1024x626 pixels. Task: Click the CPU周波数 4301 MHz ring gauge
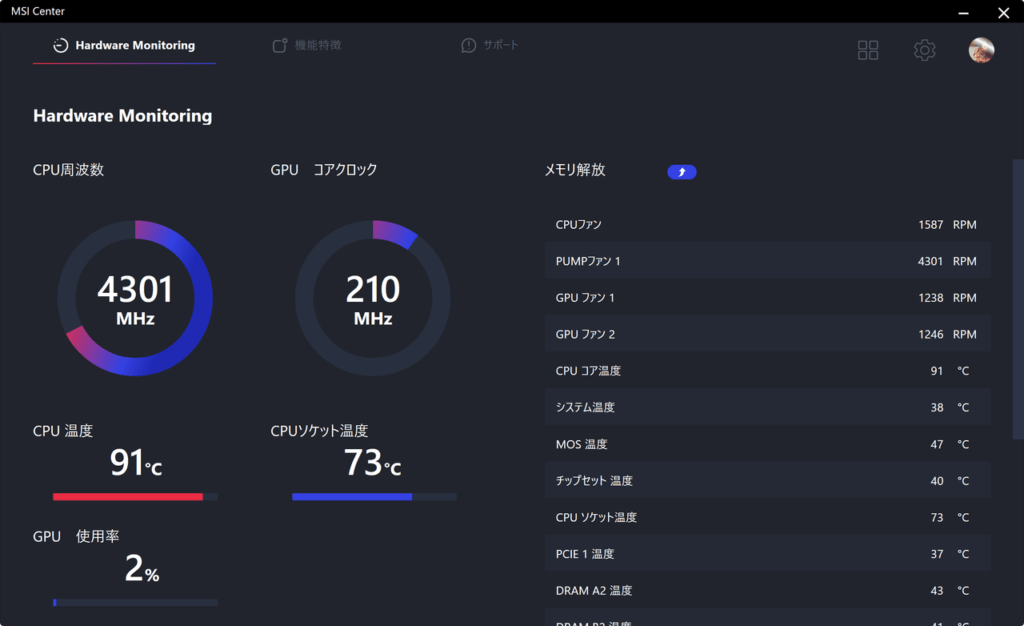pyautogui.click(x=135, y=298)
